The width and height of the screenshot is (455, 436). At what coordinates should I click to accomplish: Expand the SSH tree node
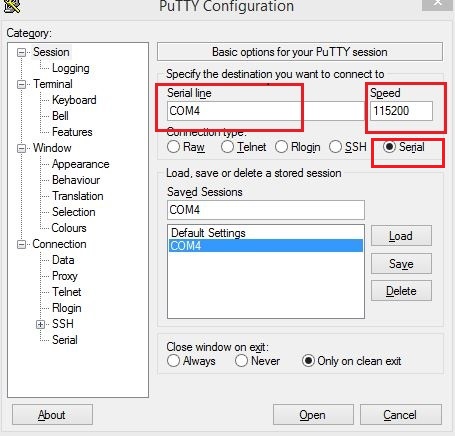(40, 324)
